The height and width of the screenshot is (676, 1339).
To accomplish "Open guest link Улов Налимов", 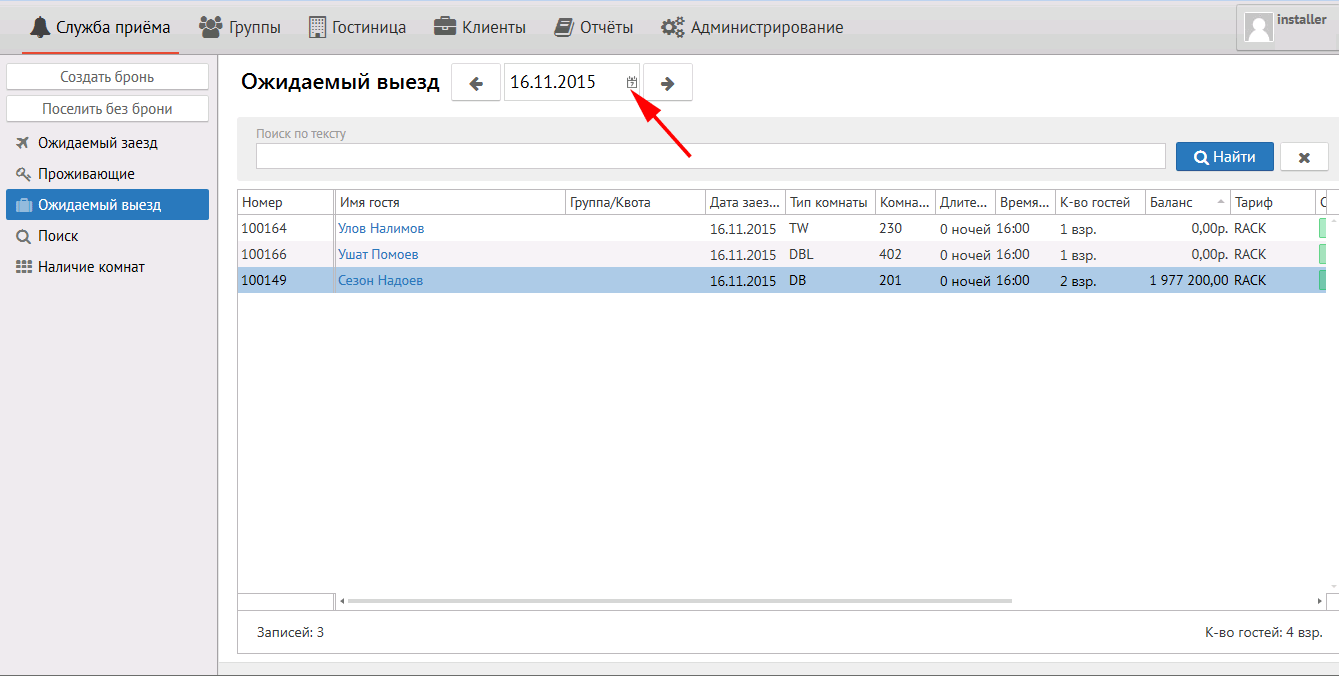I will pos(381,229).
